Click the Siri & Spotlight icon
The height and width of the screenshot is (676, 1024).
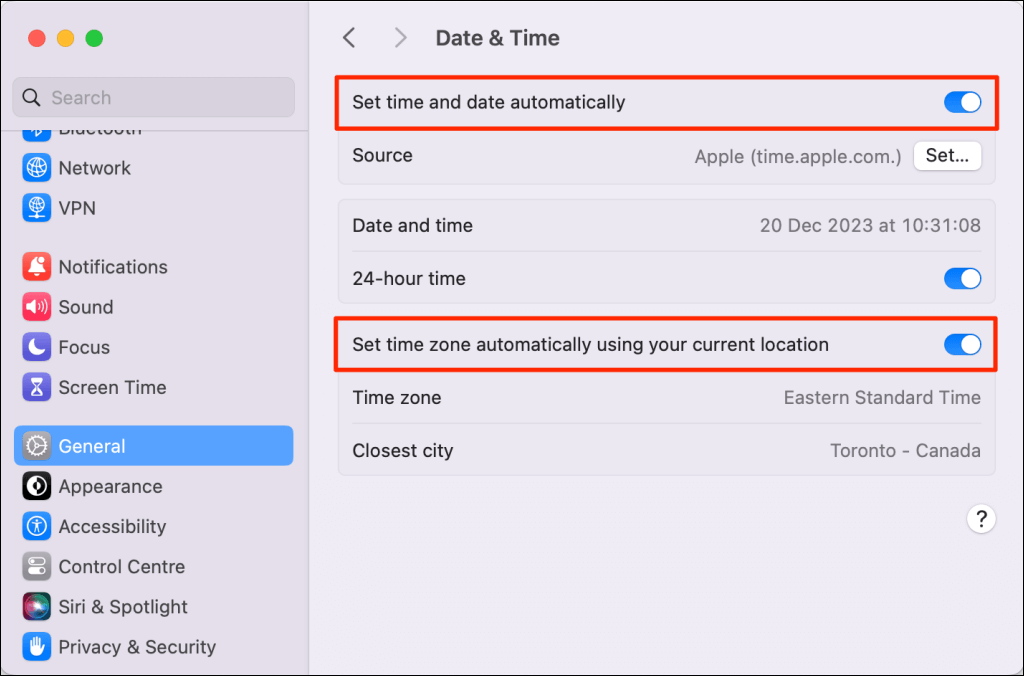click(37, 607)
